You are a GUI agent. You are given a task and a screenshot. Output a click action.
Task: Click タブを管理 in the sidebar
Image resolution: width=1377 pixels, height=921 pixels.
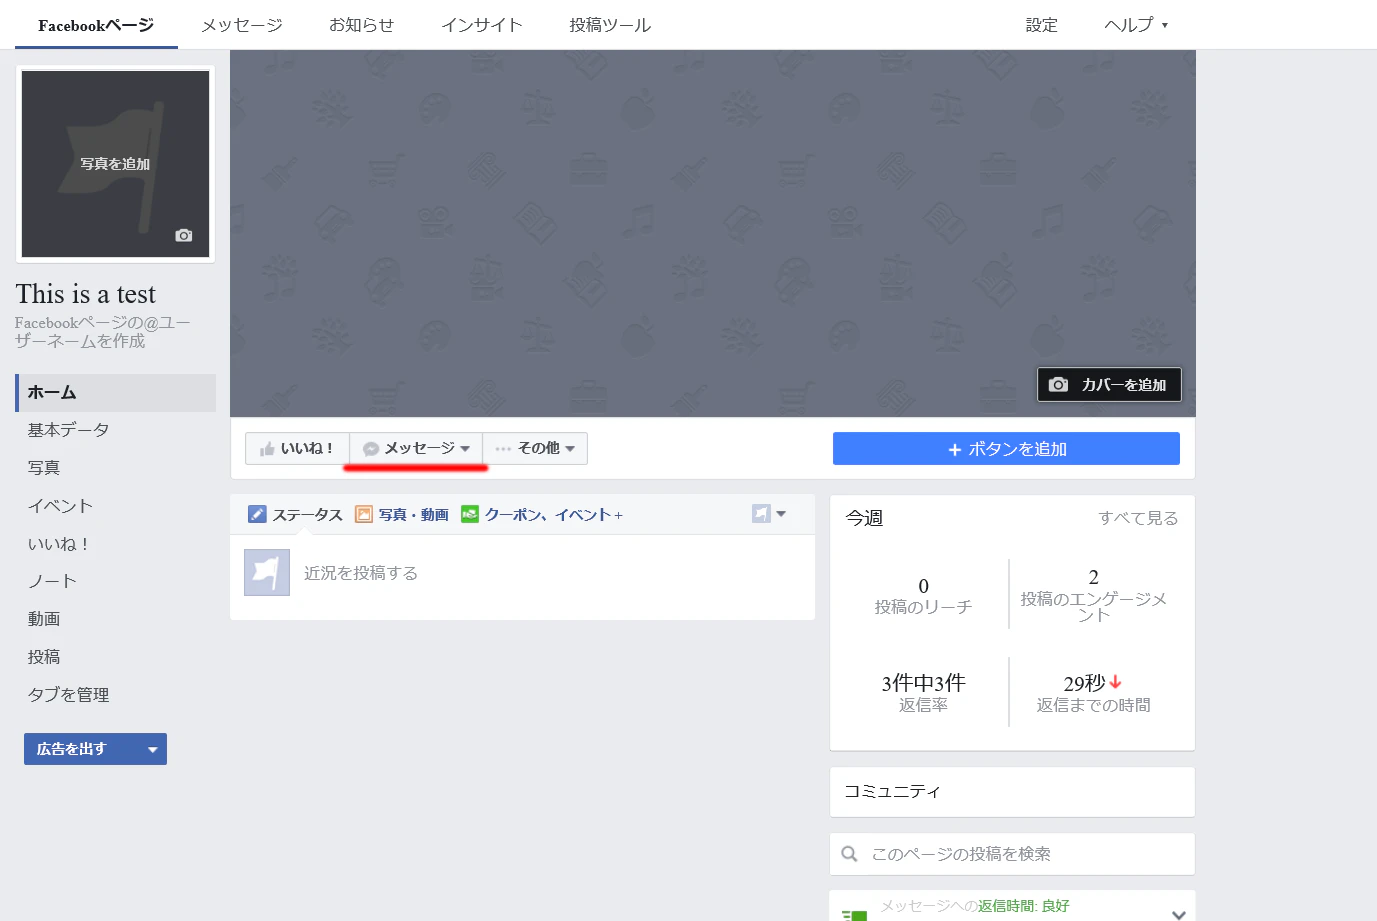pos(68,695)
